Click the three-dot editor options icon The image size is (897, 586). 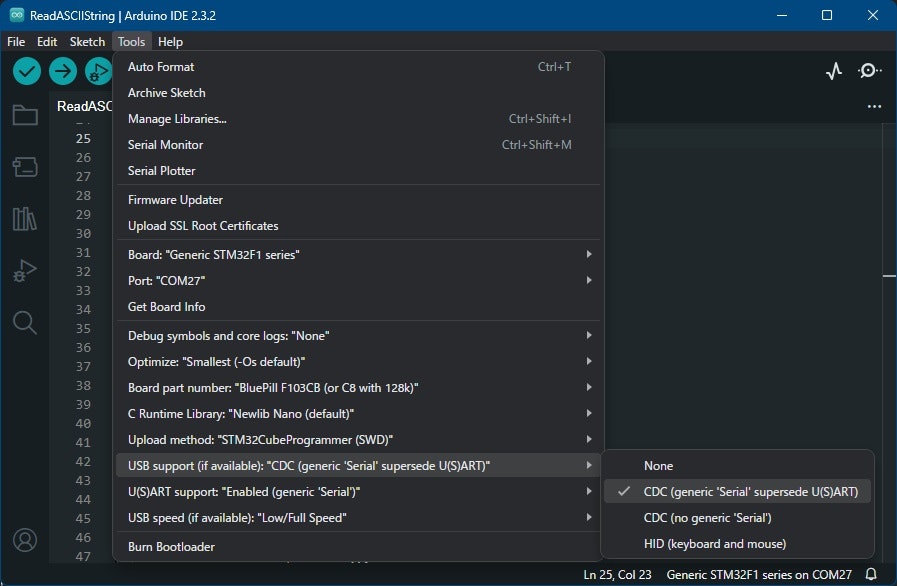tap(874, 106)
